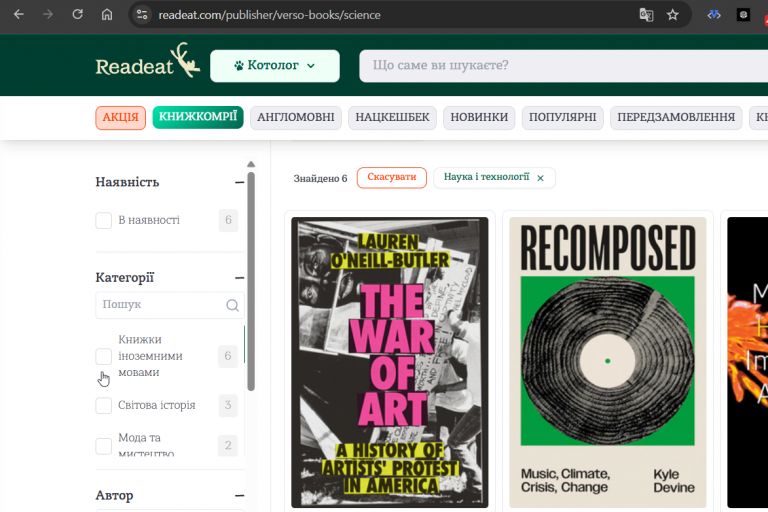Open The War of Art book cover
The height and width of the screenshot is (512, 768).
point(390,363)
